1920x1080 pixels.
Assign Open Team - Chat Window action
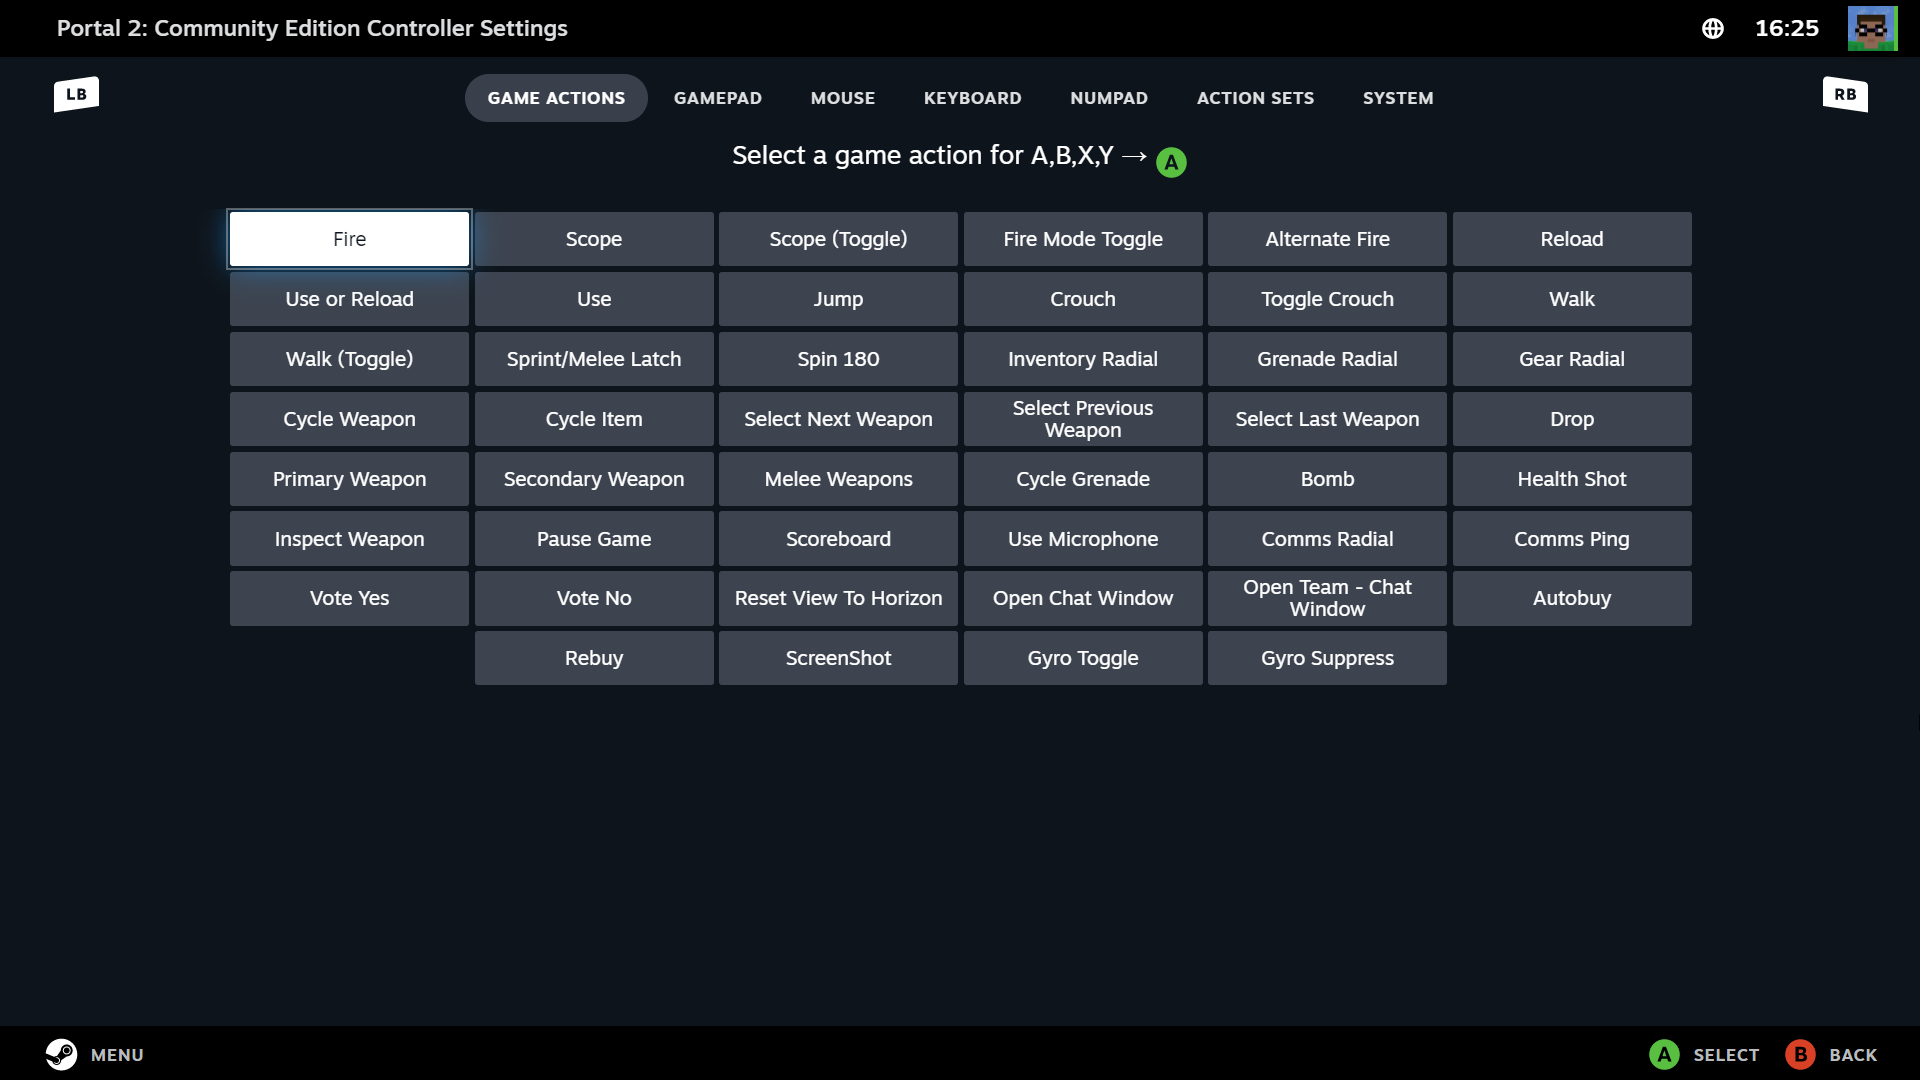1327,598
